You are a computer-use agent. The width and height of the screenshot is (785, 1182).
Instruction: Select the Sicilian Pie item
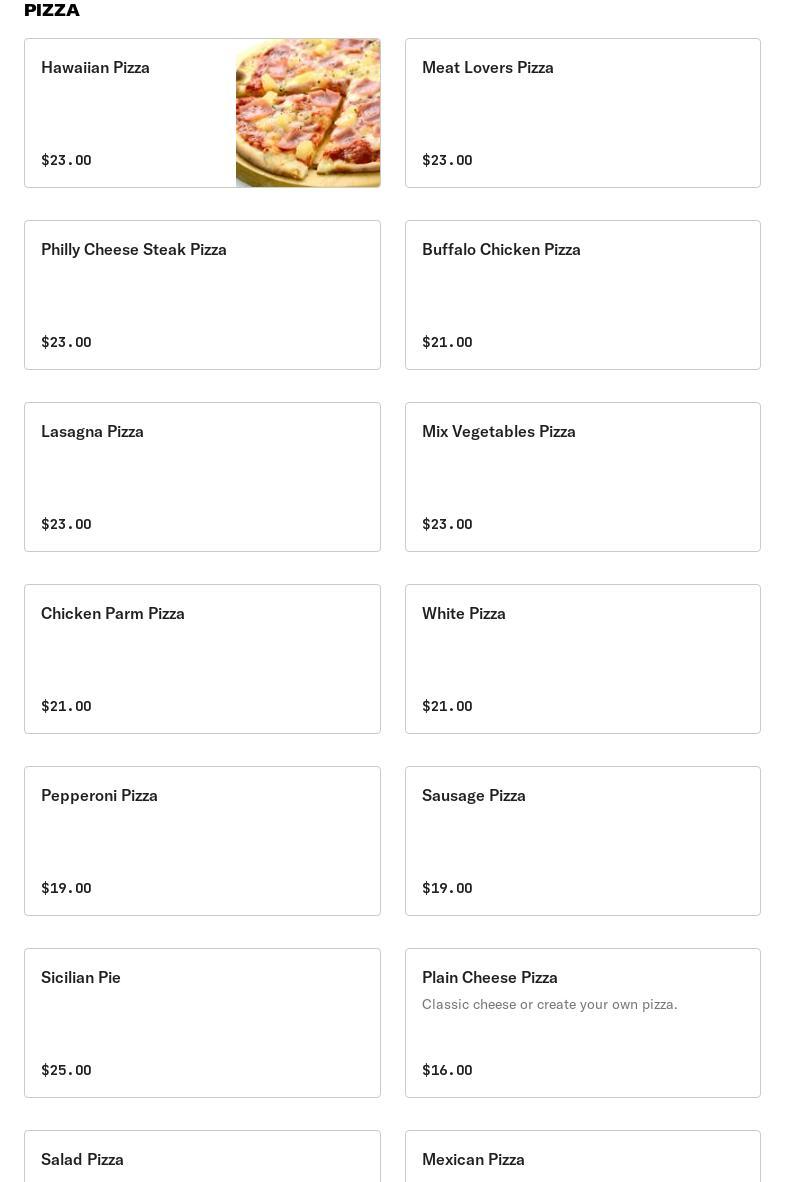pos(202,1023)
